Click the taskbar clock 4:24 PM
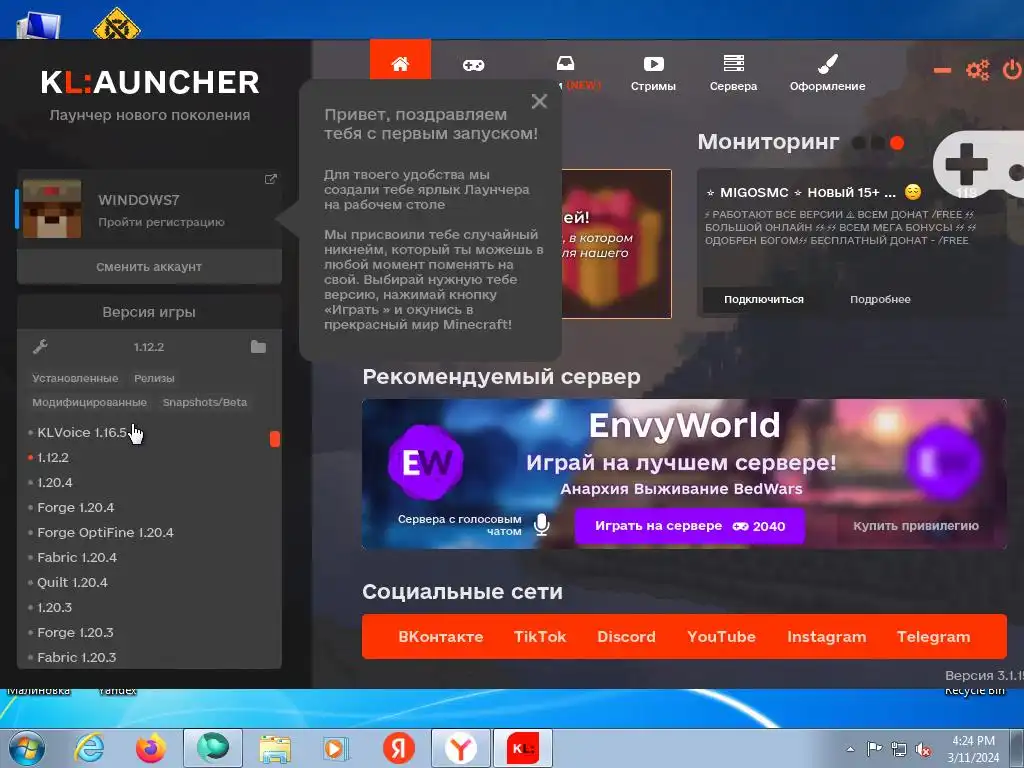Image resolution: width=1024 pixels, height=768 pixels. pyautogui.click(x=973, y=748)
